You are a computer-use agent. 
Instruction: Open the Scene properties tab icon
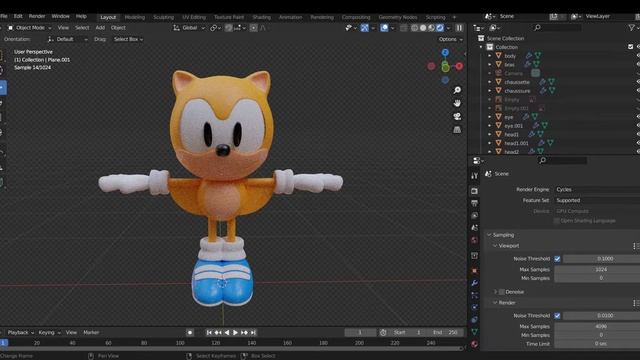click(474, 227)
